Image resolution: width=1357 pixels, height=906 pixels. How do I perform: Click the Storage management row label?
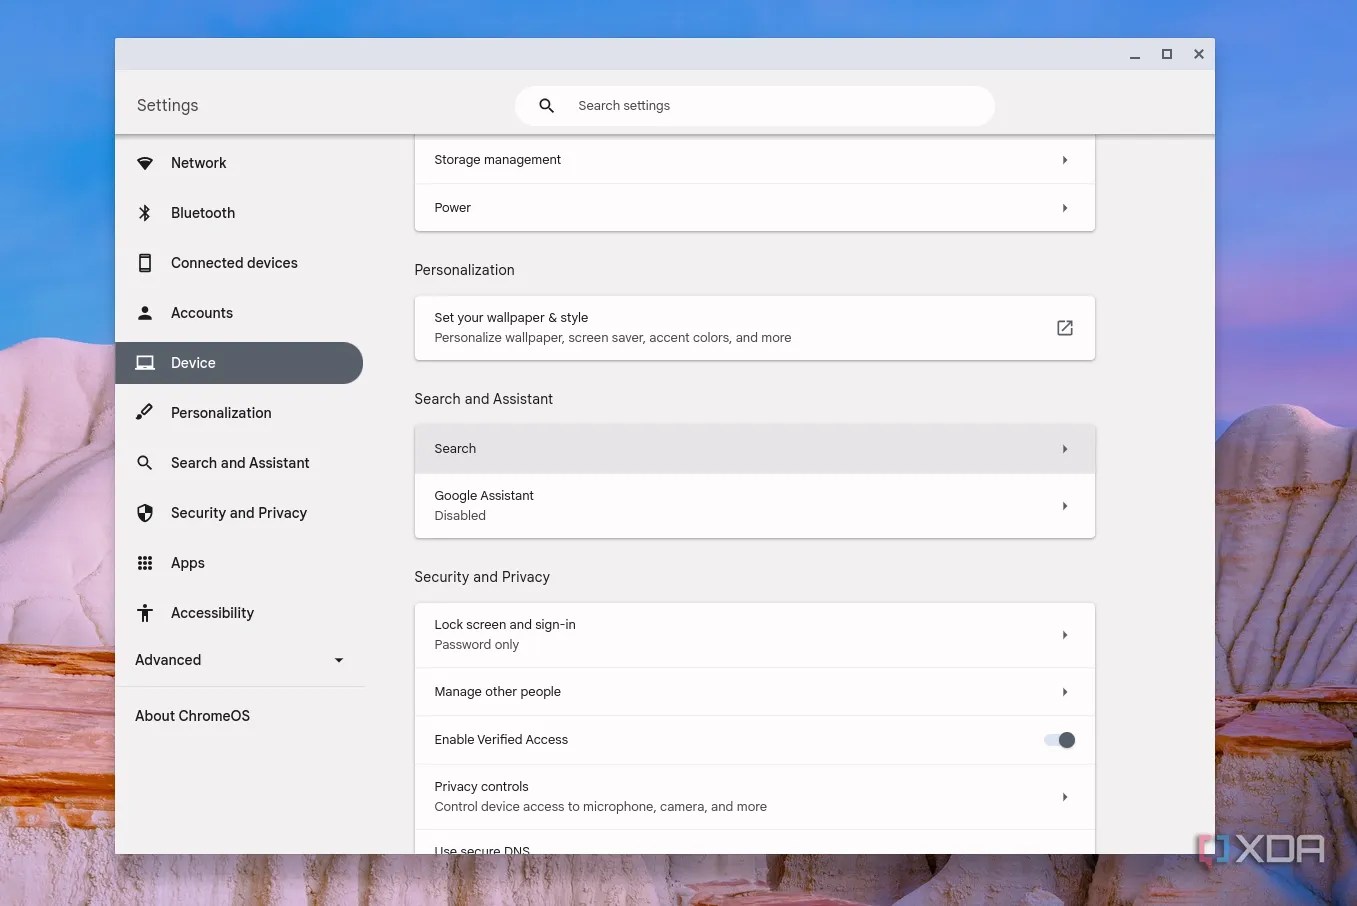497,160
